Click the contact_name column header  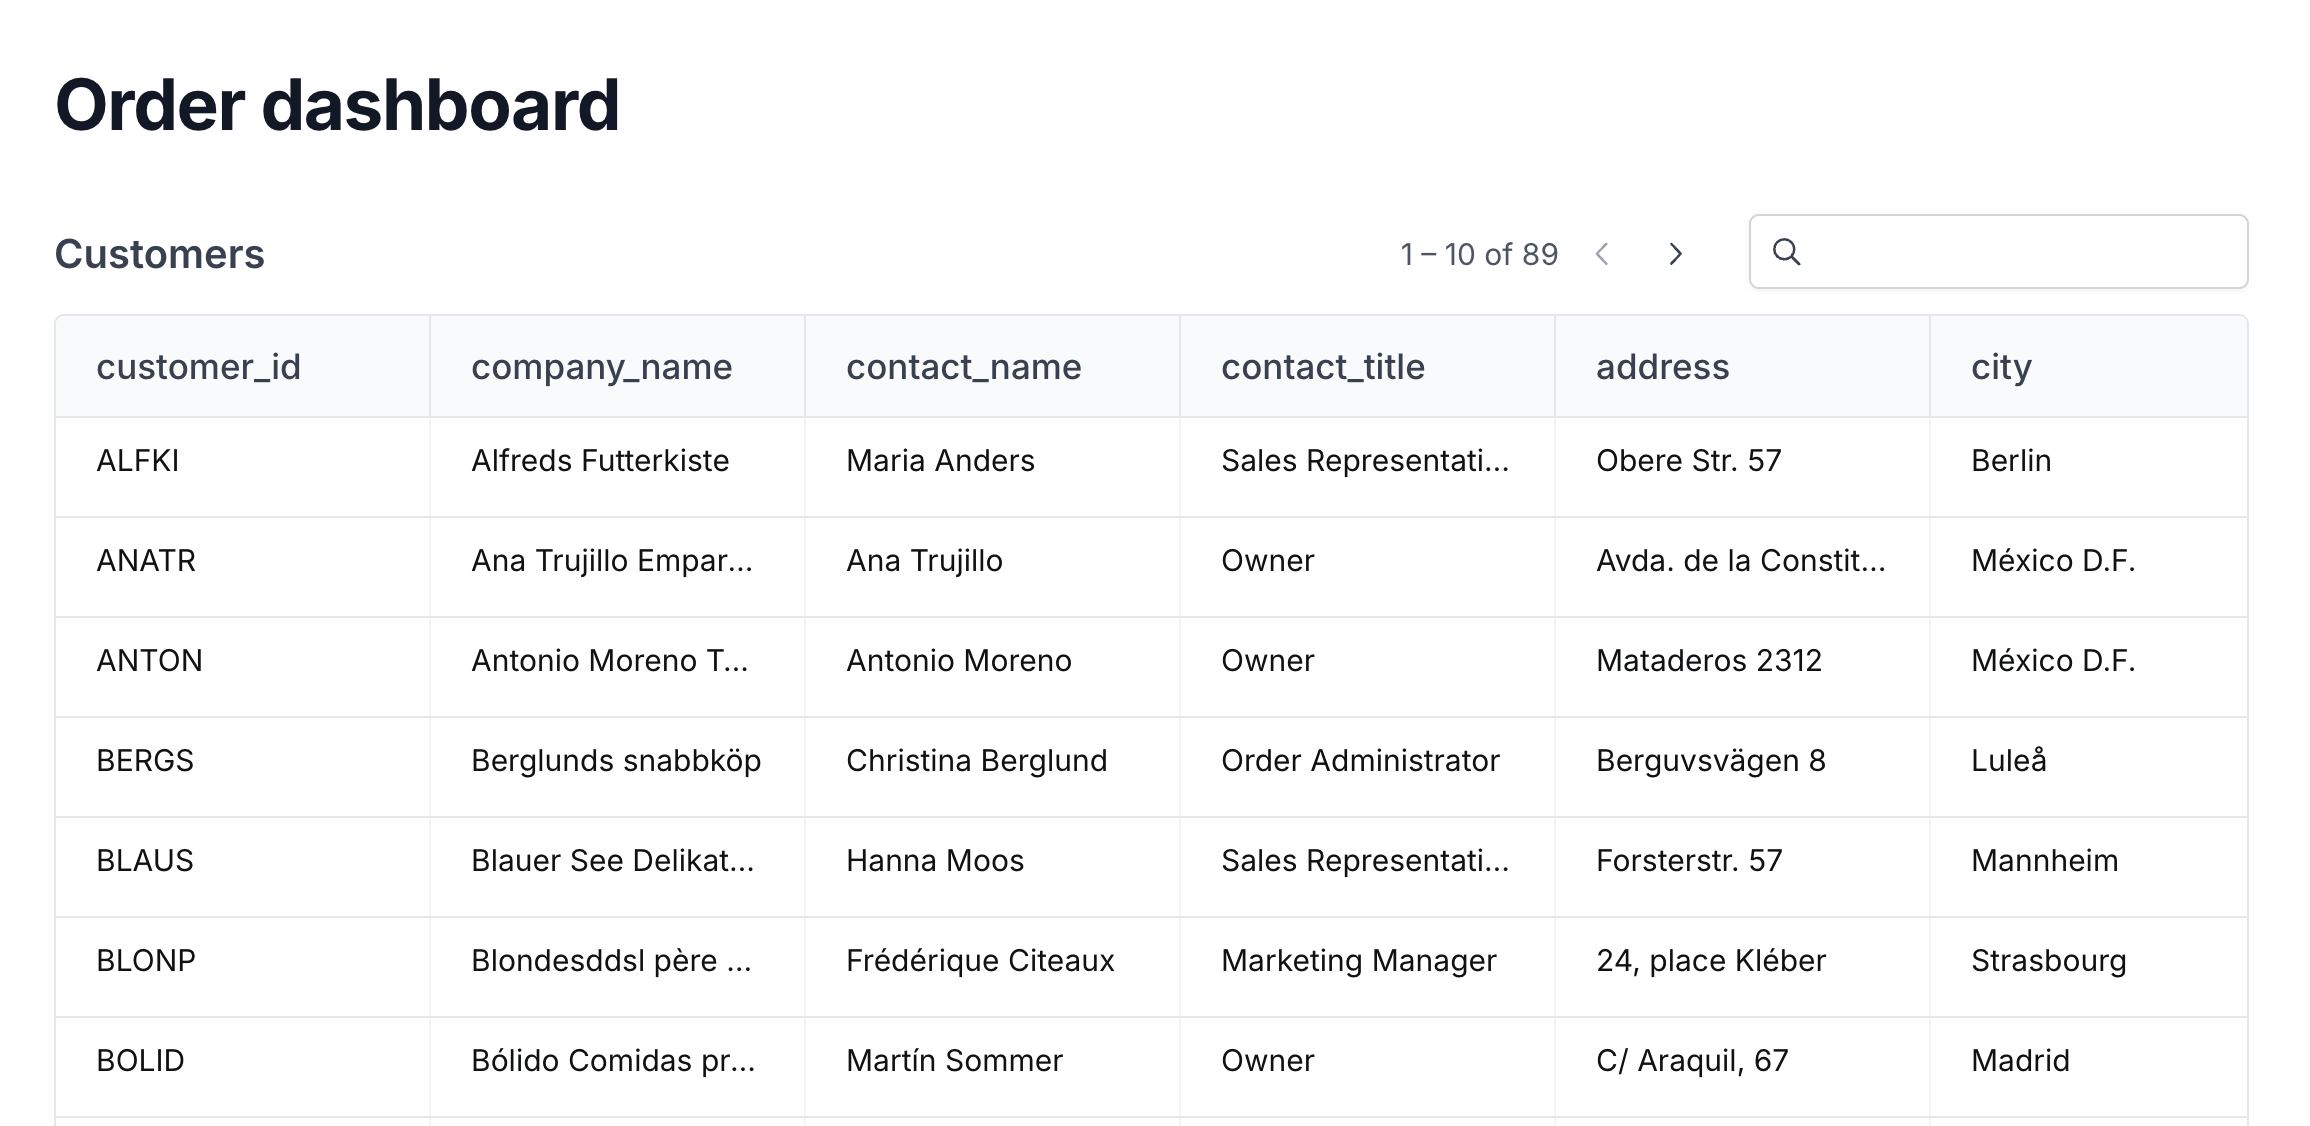[x=963, y=367]
